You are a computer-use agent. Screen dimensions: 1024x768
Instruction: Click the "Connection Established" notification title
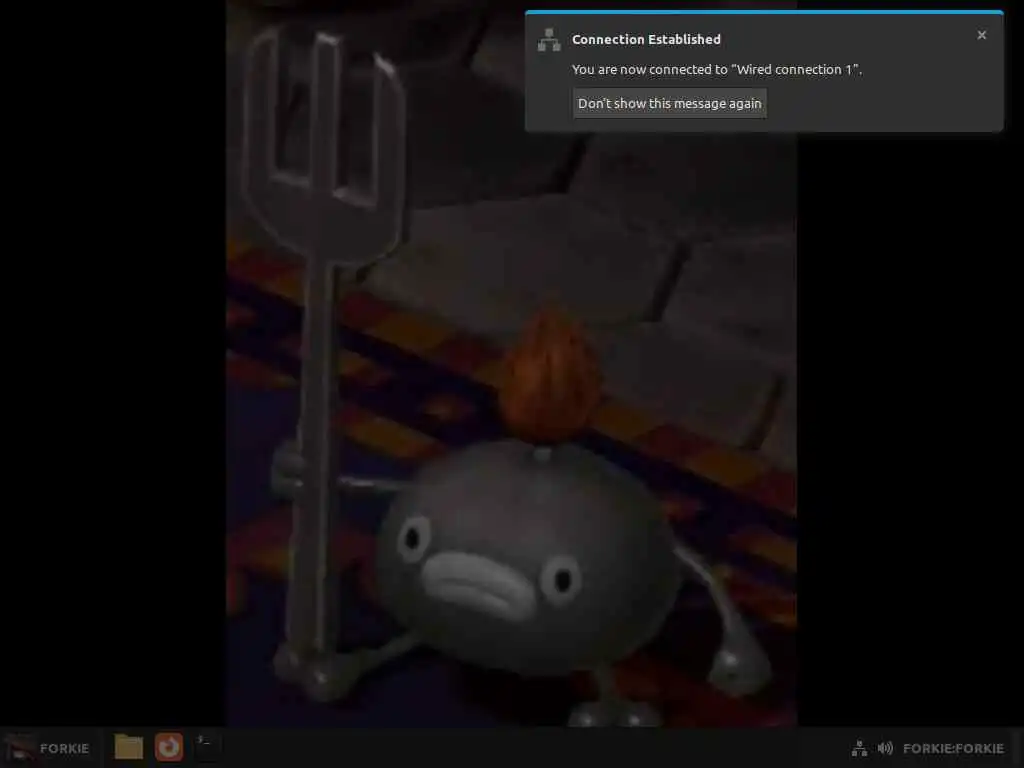pyautogui.click(x=646, y=39)
